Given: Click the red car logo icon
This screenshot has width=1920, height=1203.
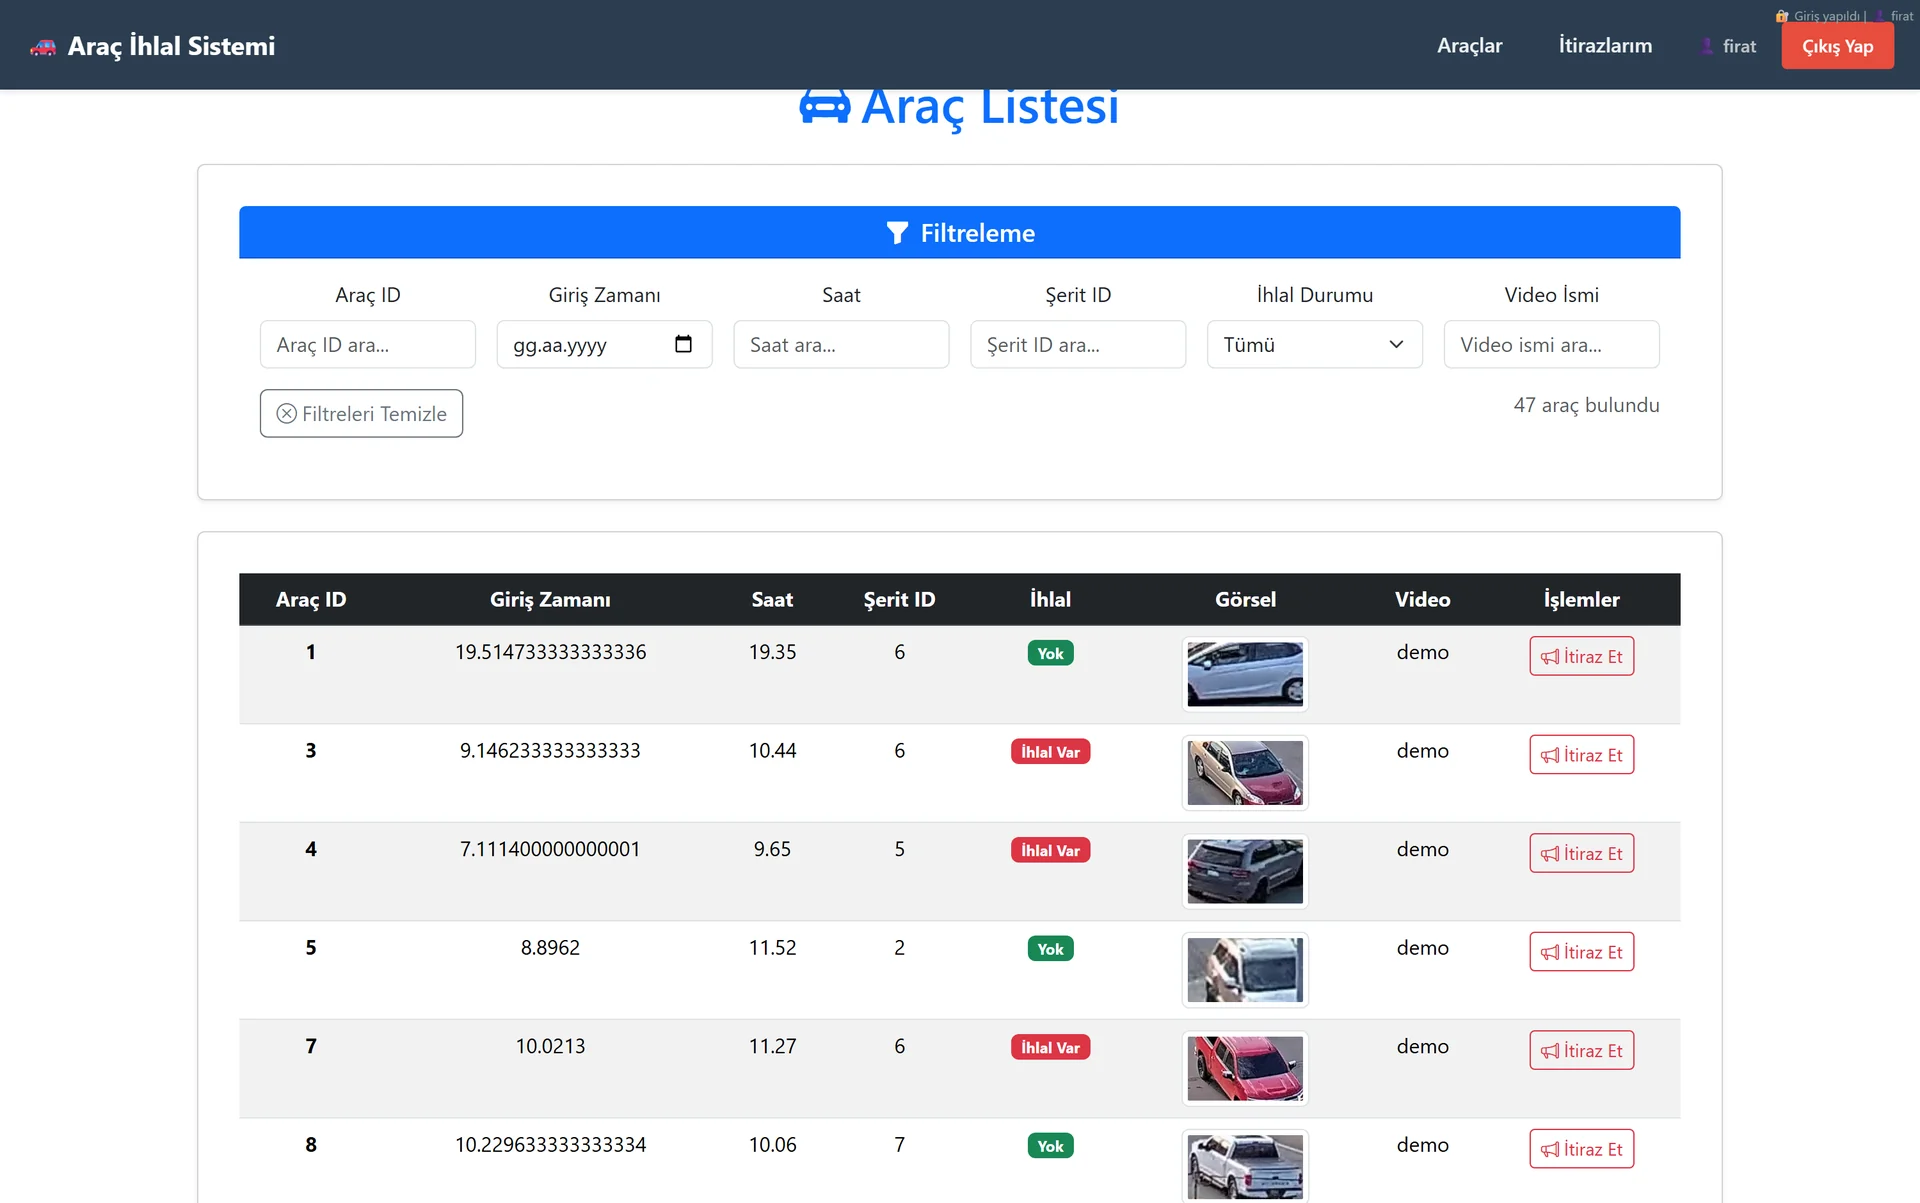Looking at the screenshot, I should click(x=43, y=47).
